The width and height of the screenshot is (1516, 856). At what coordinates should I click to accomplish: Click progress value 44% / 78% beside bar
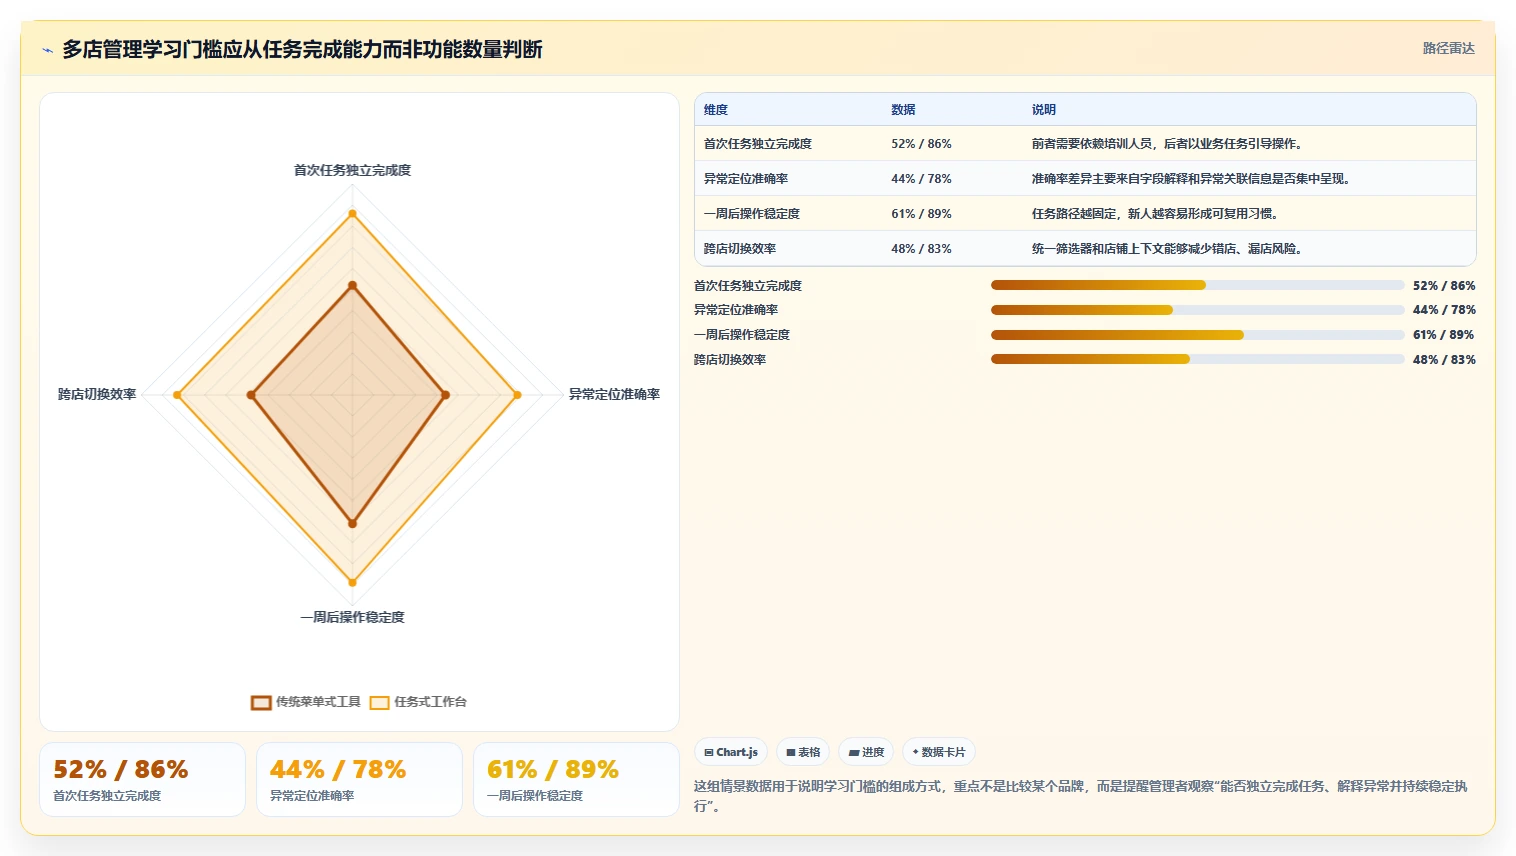[x=1444, y=310]
